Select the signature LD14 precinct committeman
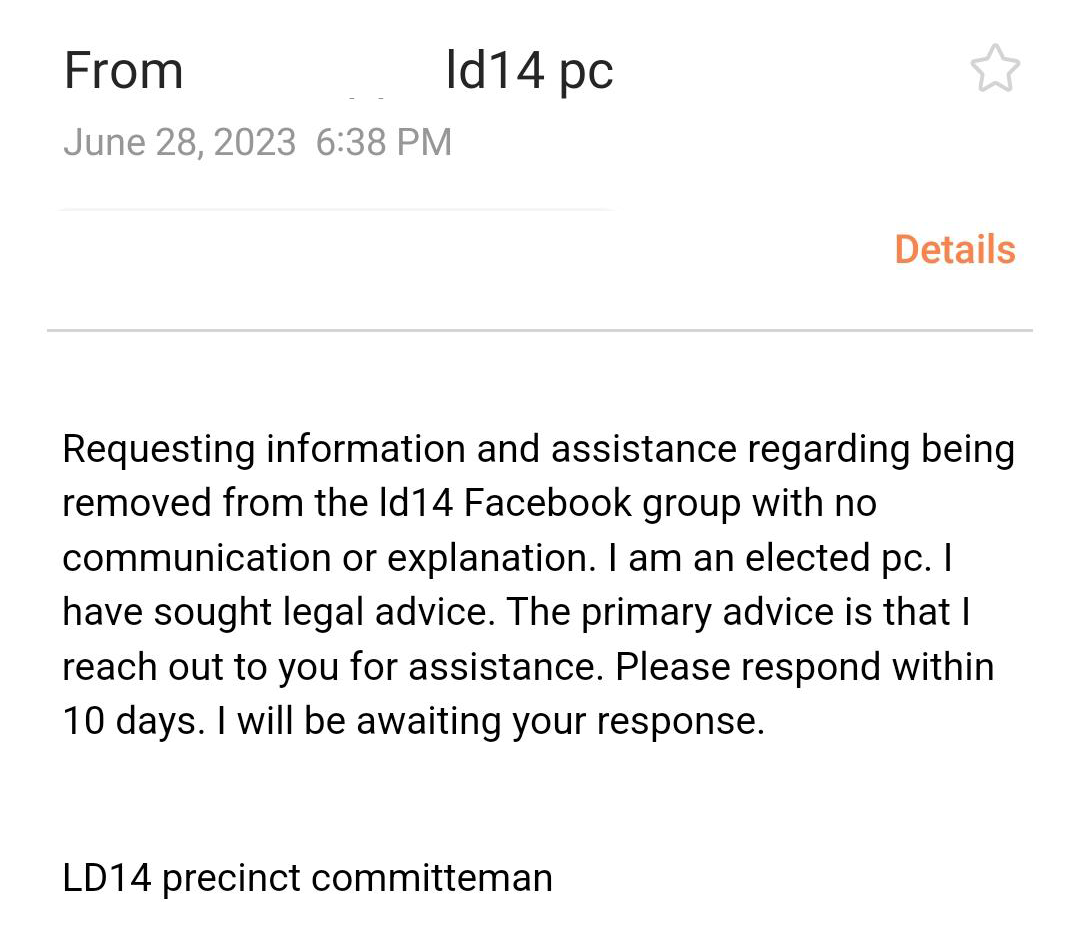This screenshot has height=936, width=1080. click(307, 879)
